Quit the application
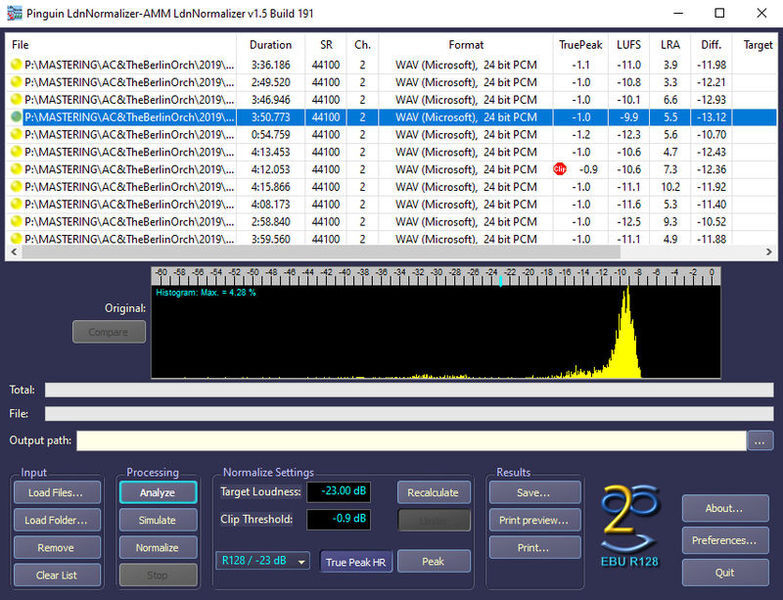The image size is (783, 600). [x=725, y=573]
